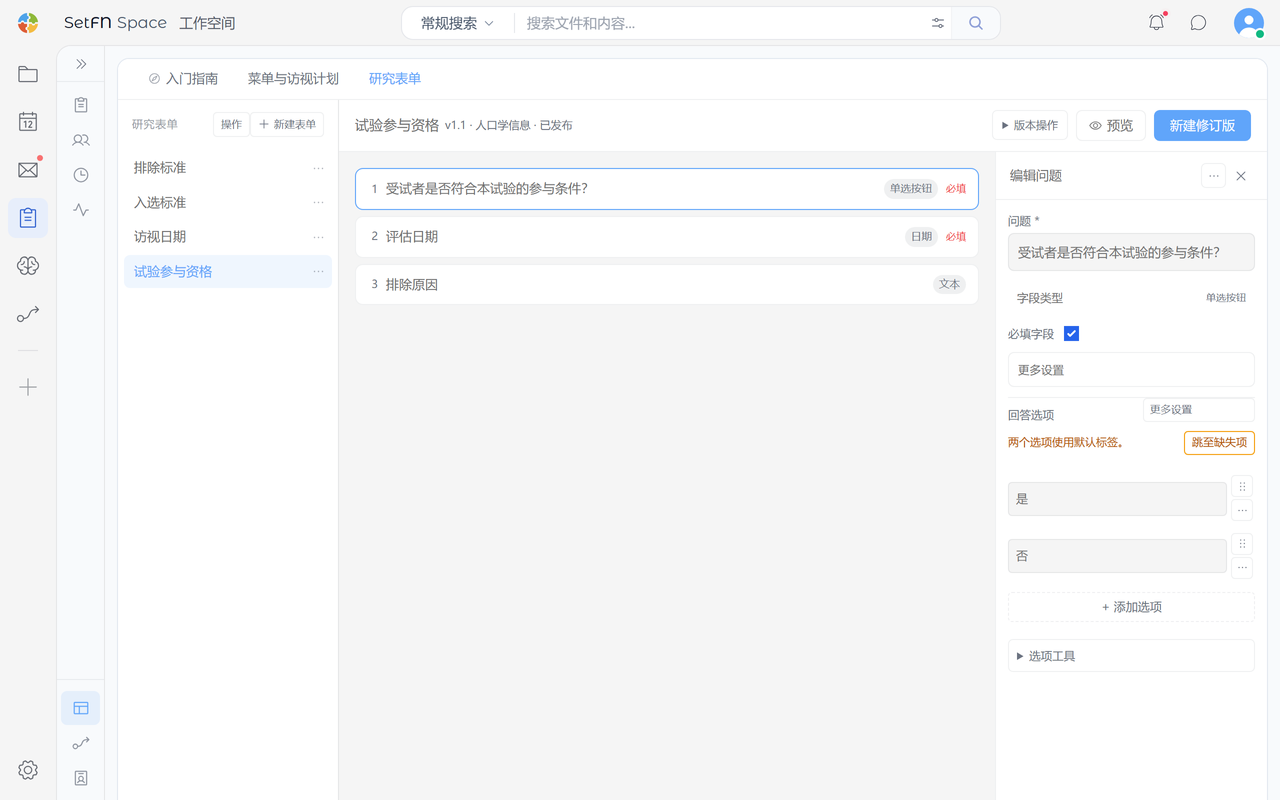Open the 常规搜索 dropdown
The image size is (1280, 800).
(457, 23)
